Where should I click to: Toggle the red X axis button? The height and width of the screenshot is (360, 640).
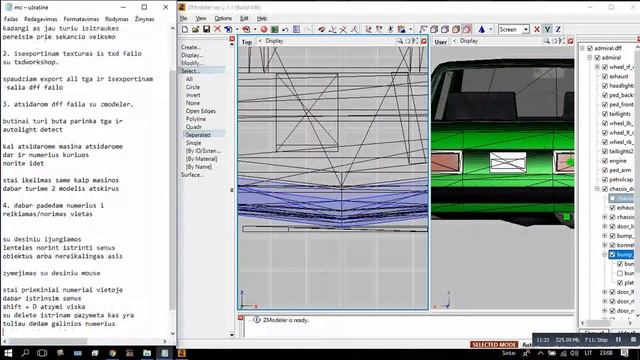tap(537, 29)
